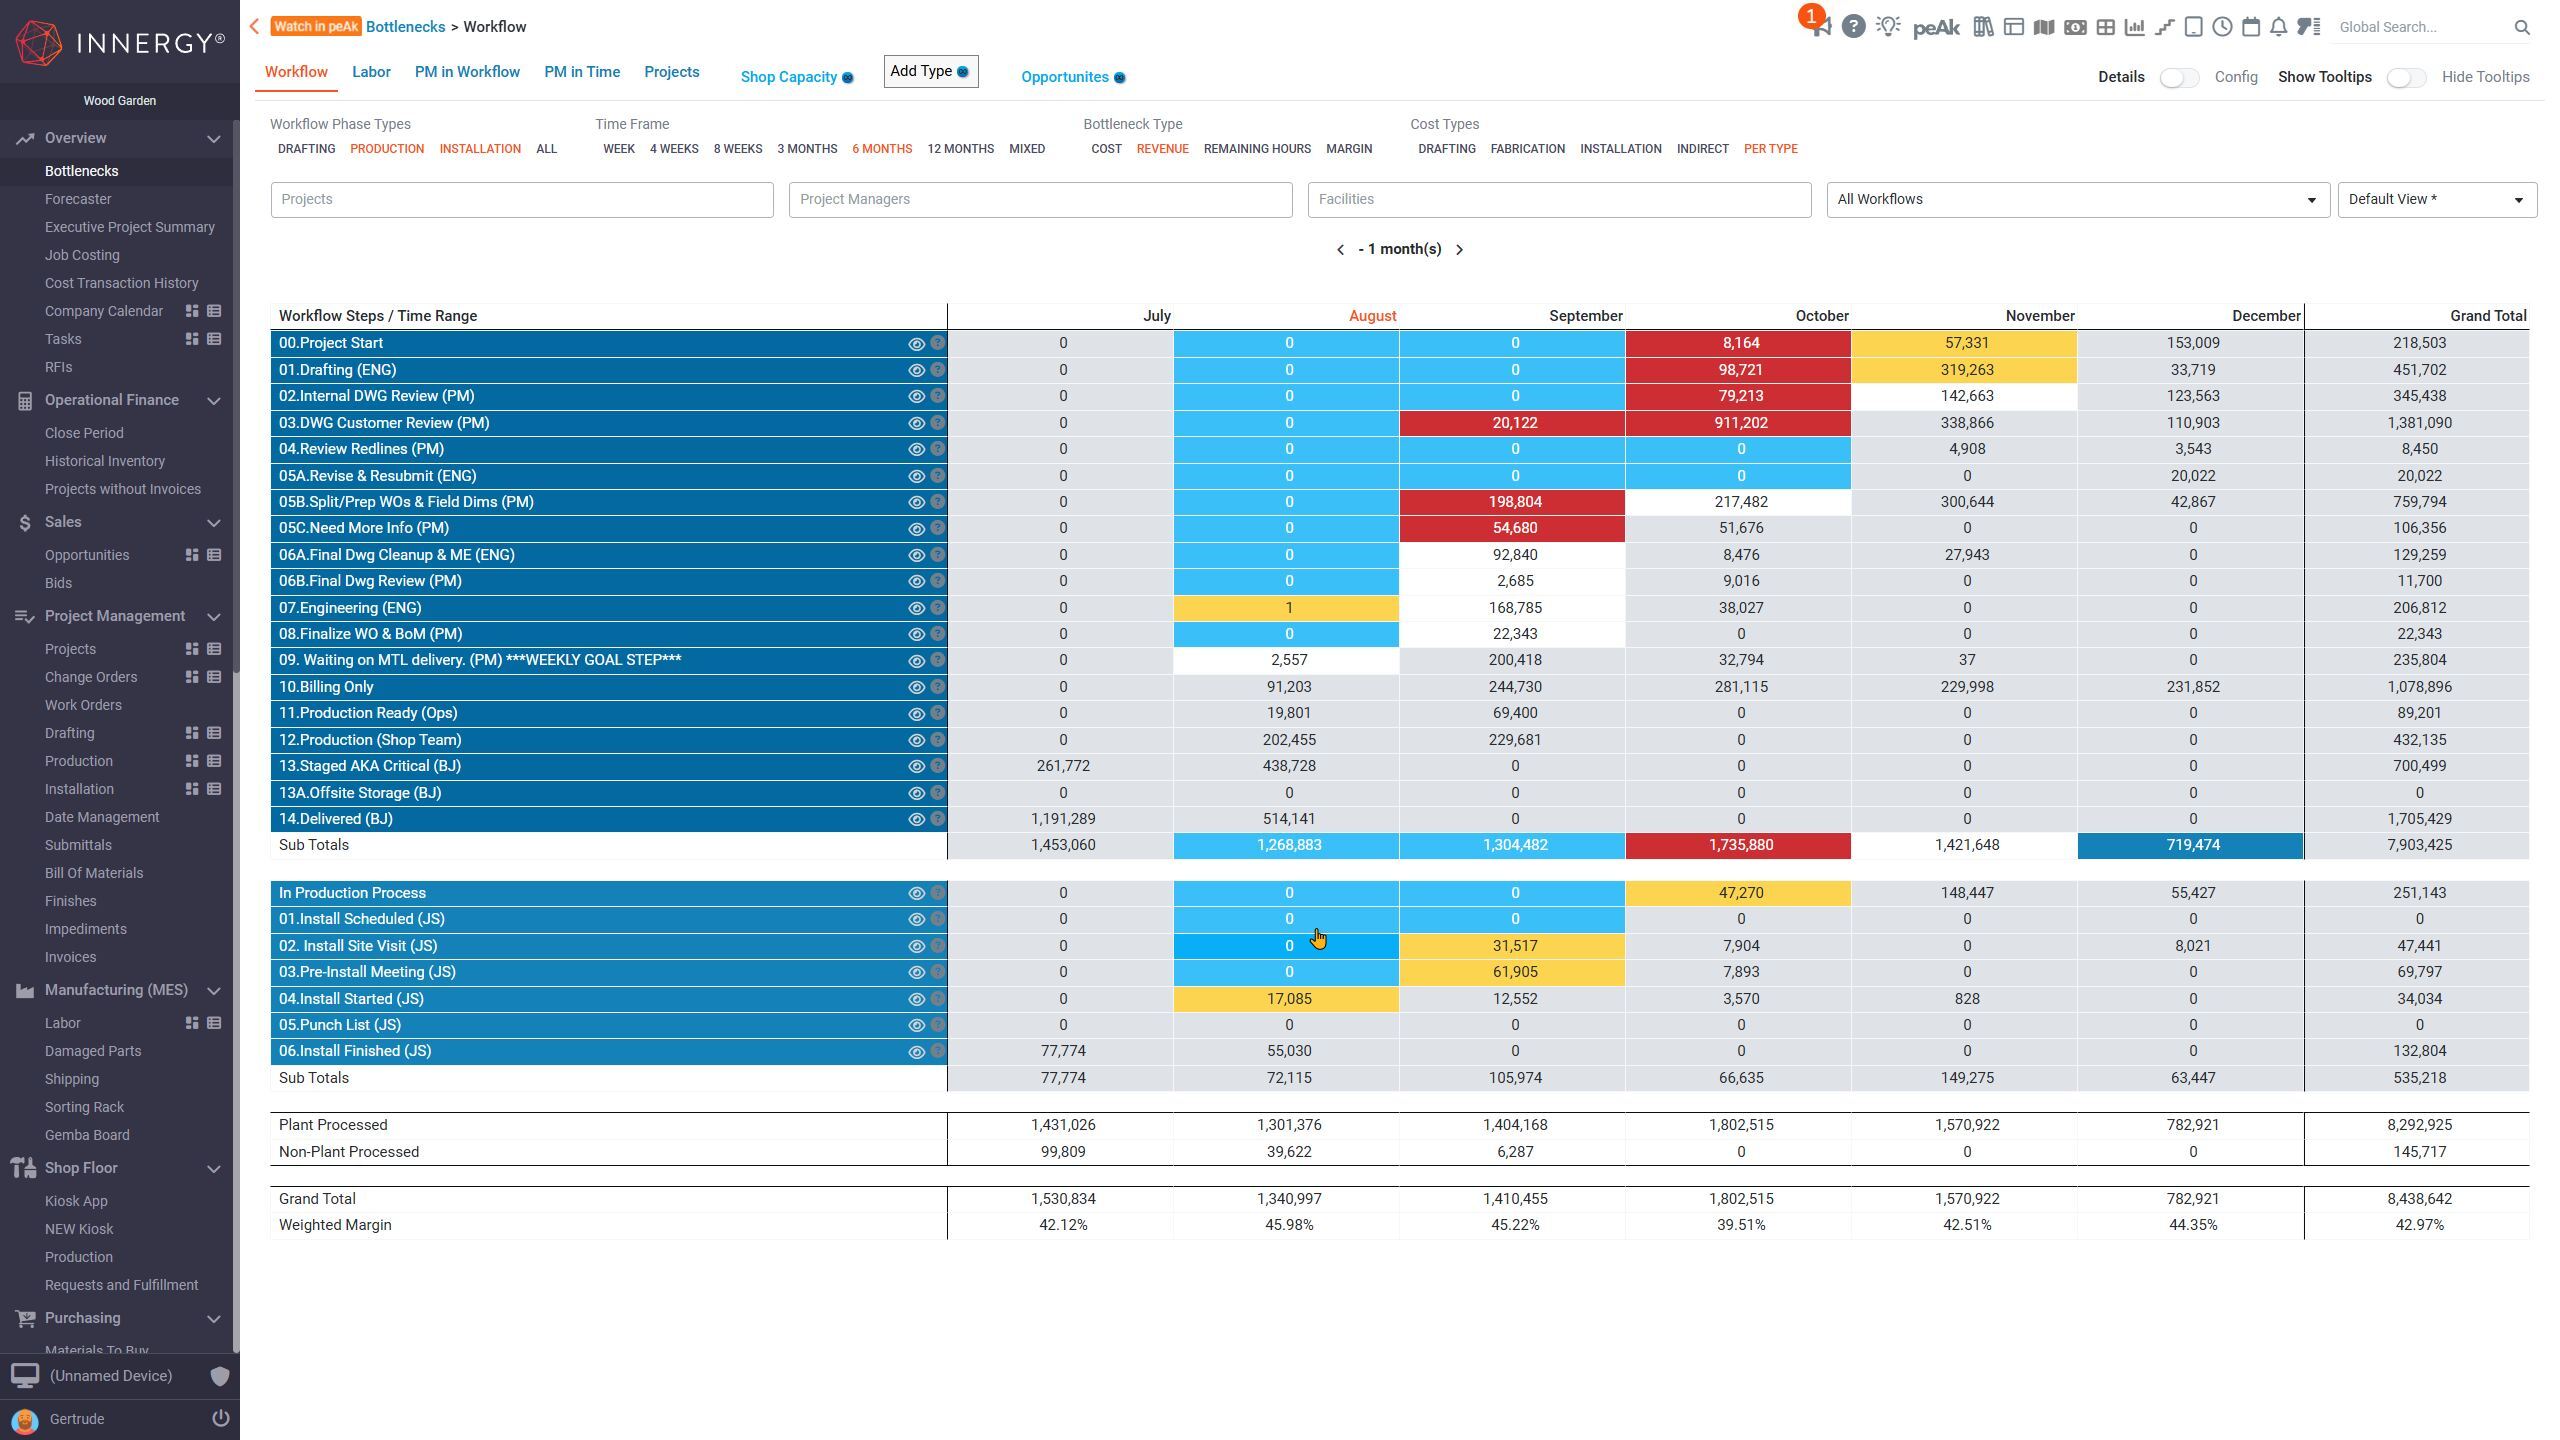Toggle the Details/Config switch
This screenshot has width=2560, height=1440.
click(x=2178, y=77)
